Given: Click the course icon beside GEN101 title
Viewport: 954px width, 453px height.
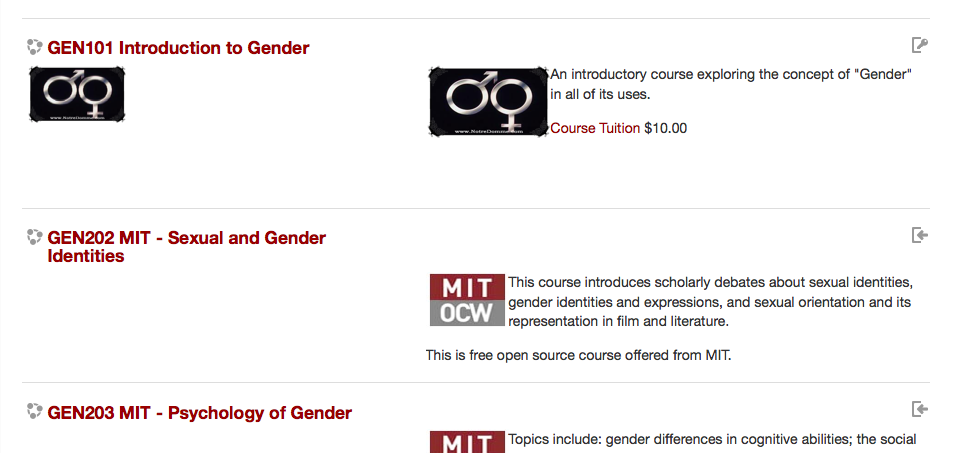Looking at the screenshot, I should coord(35,47).
